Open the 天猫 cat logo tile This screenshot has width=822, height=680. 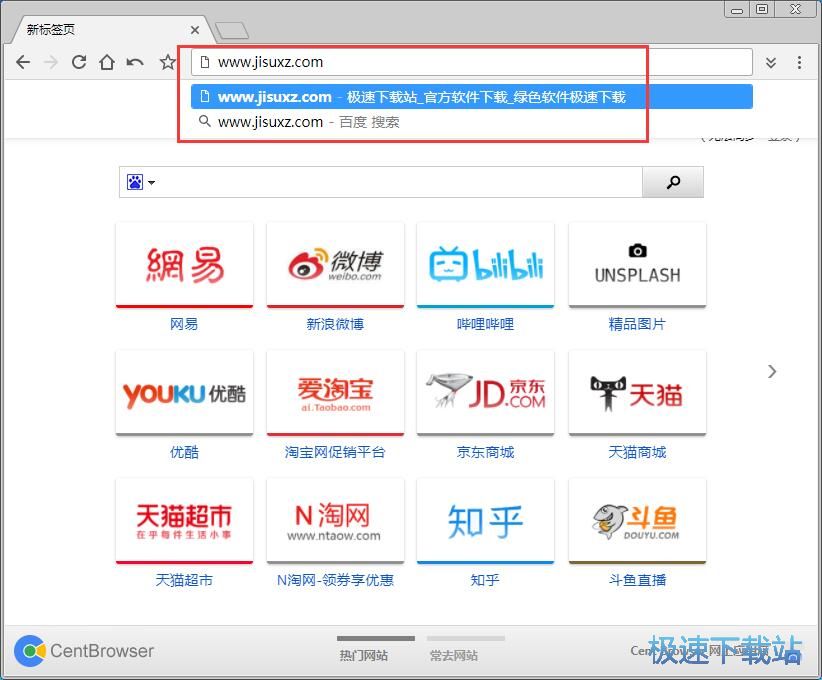pos(637,393)
